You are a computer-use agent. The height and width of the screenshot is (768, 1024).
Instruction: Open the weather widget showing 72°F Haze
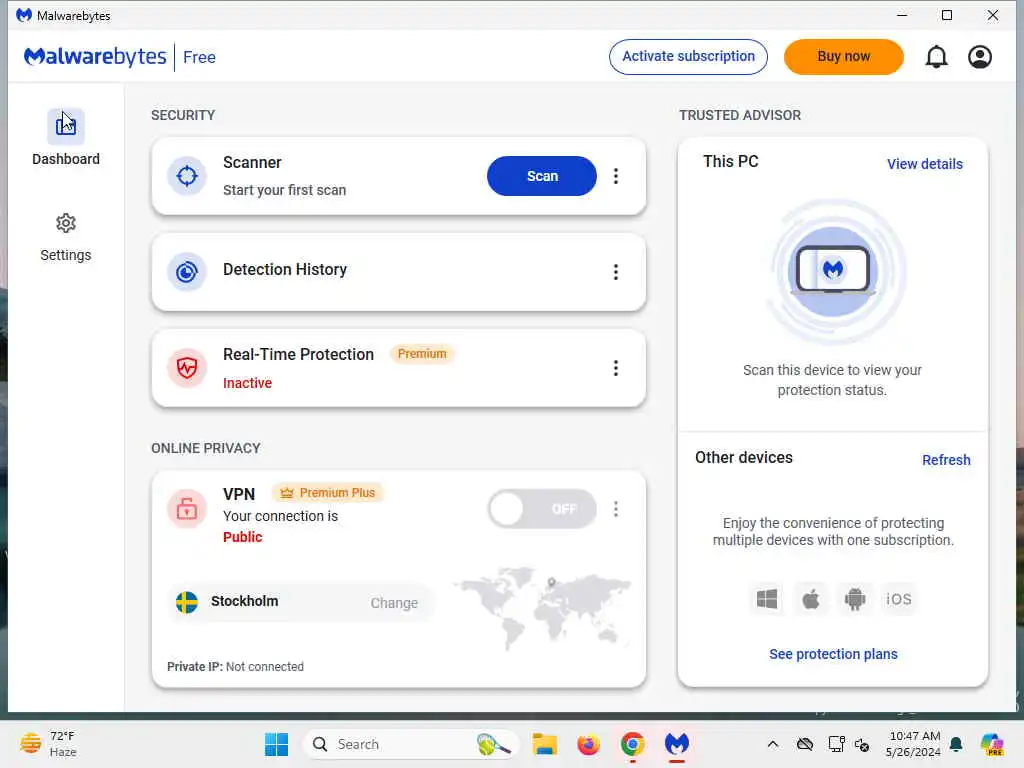pyautogui.click(x=48, y=744)
